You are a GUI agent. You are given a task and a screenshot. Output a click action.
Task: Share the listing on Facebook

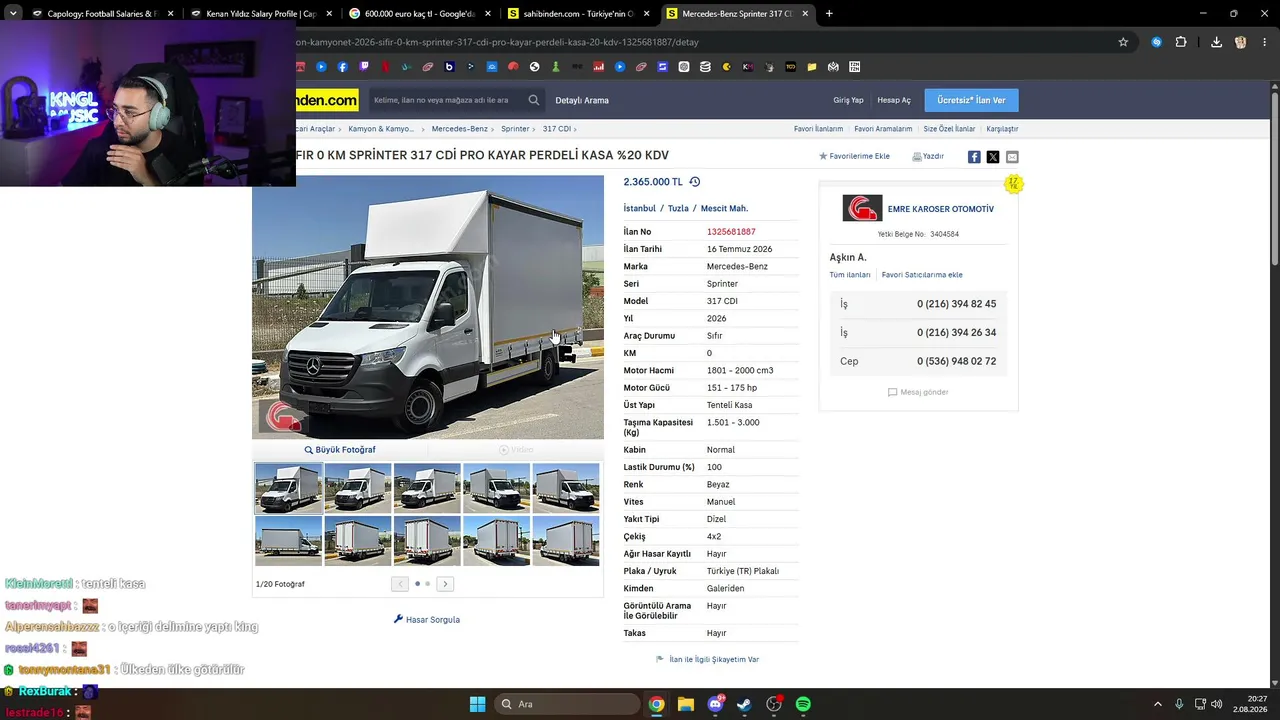tap(974, 157)
